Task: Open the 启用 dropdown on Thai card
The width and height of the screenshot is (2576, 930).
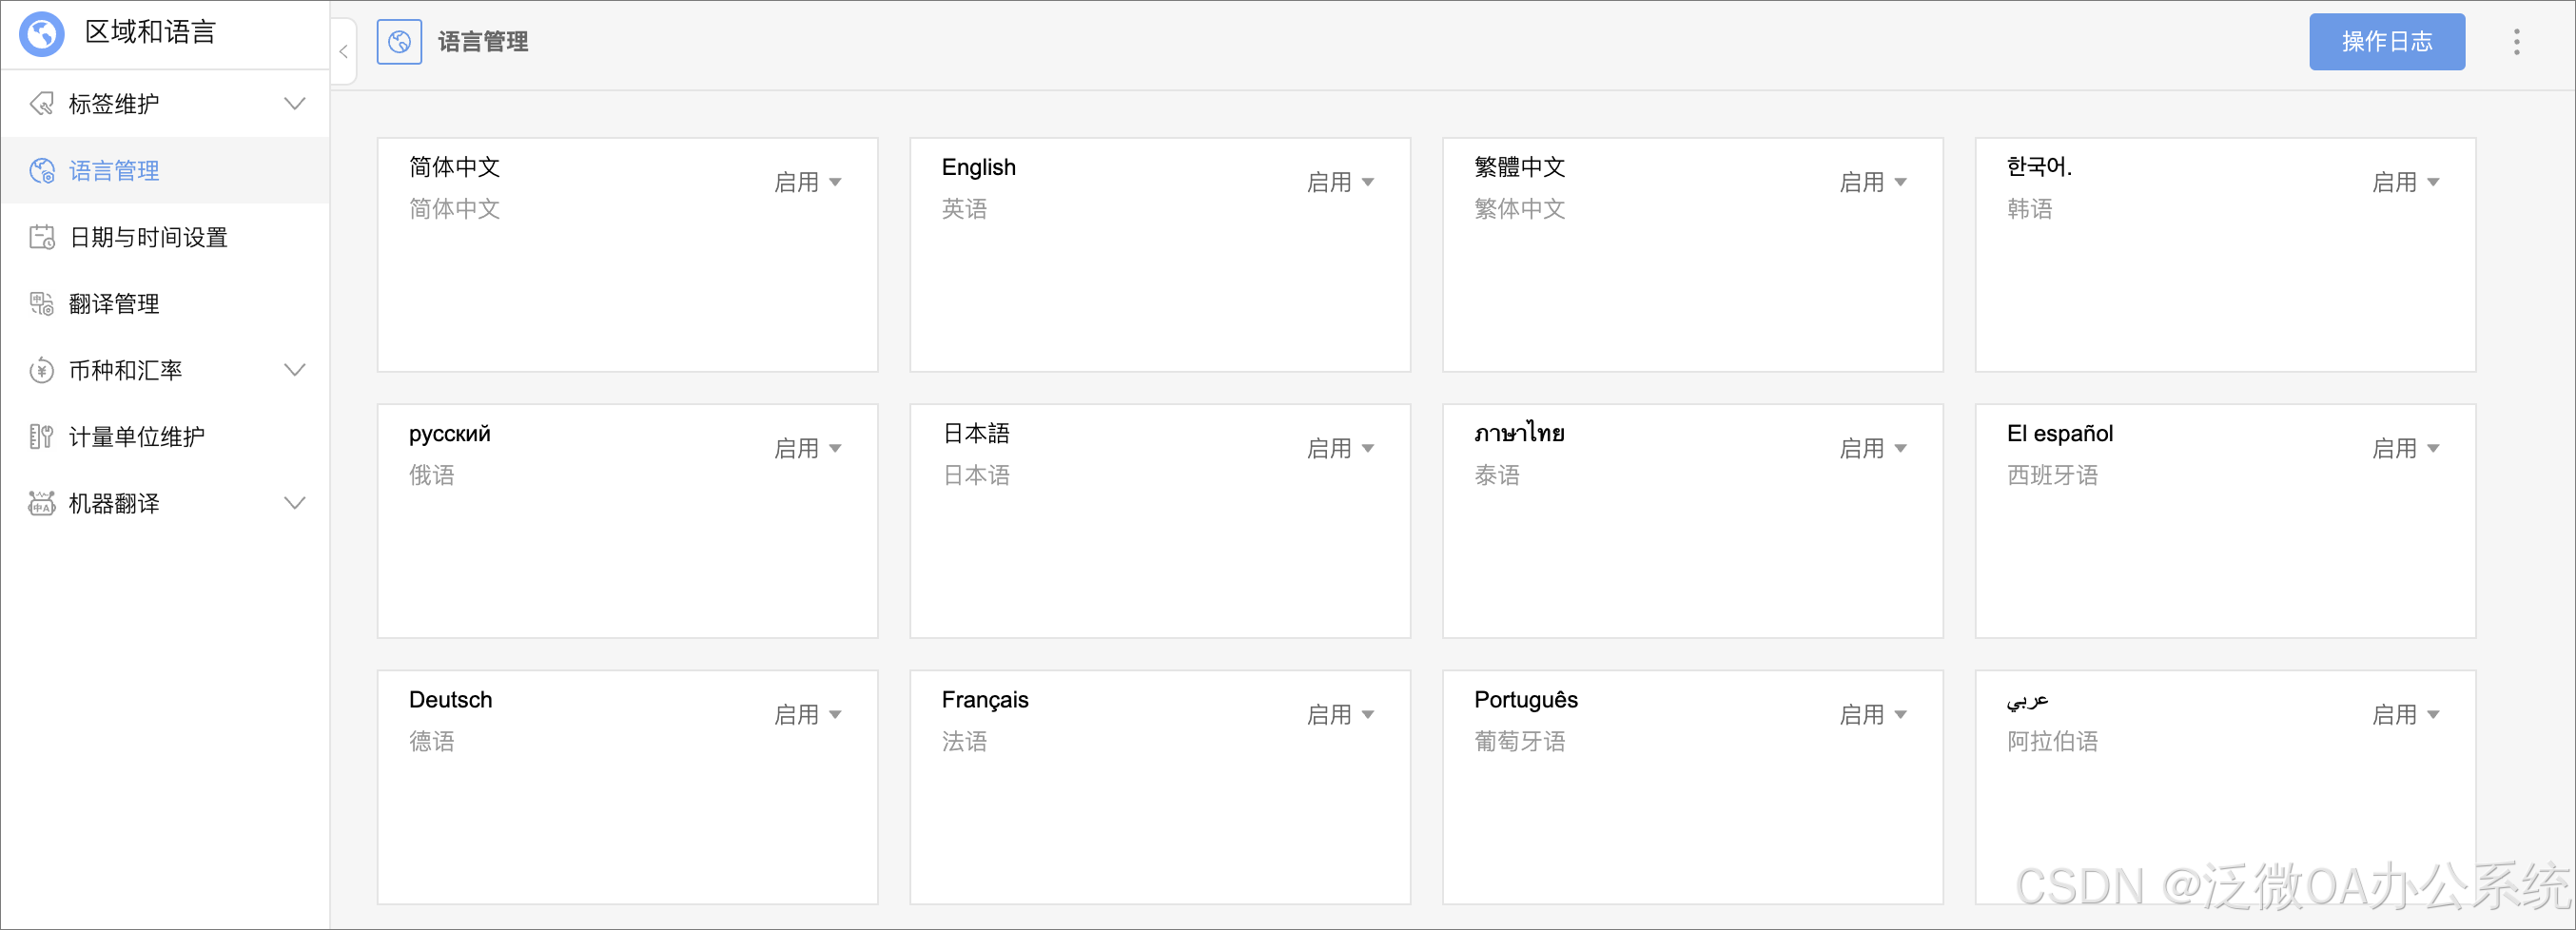Action: (1873, 448)
